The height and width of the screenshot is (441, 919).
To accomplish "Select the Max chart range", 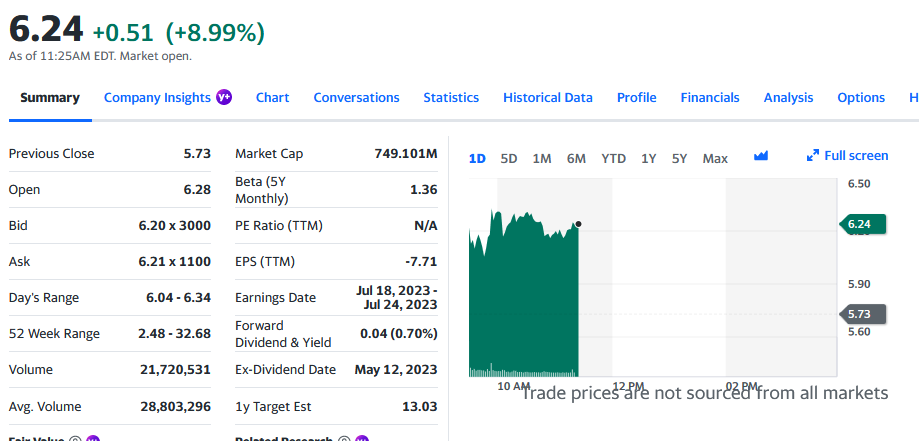I will pos(715,158).
